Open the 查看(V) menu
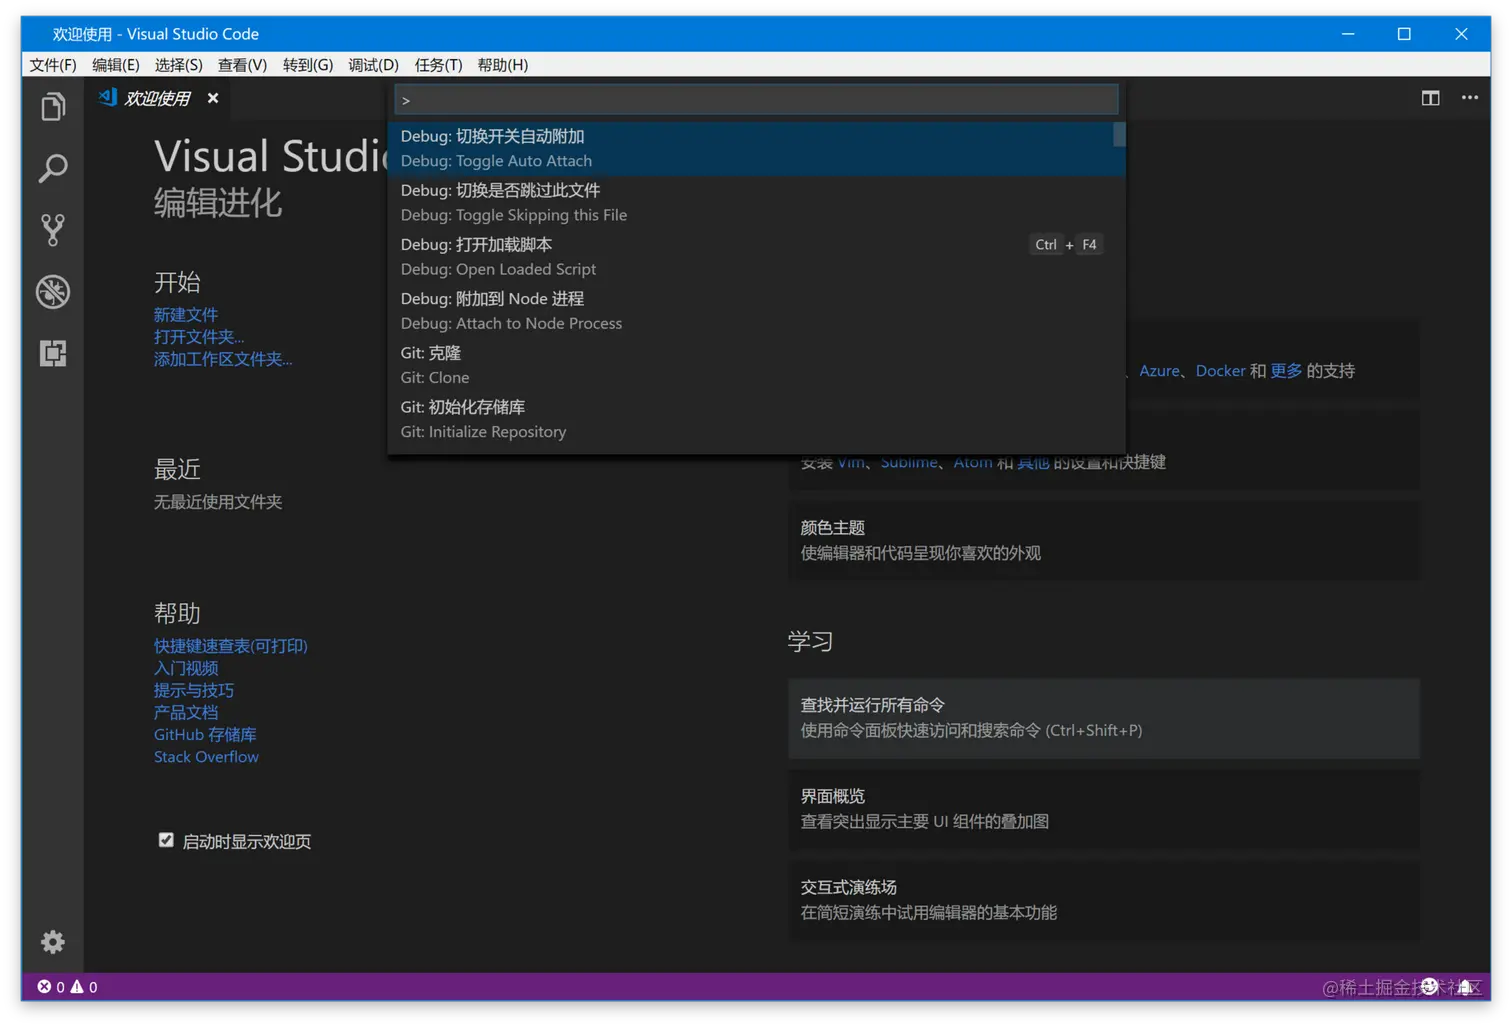The width and height of the screenshot is (1512, 1027). coord(242,65)
